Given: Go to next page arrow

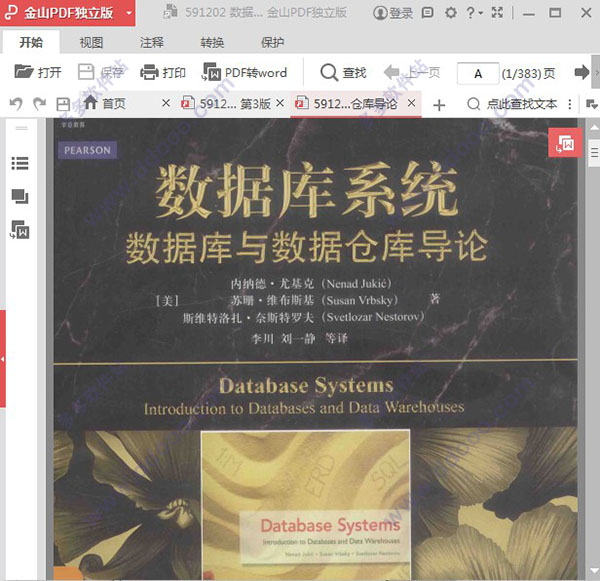Looking at the screenshot, I should 582,72.
